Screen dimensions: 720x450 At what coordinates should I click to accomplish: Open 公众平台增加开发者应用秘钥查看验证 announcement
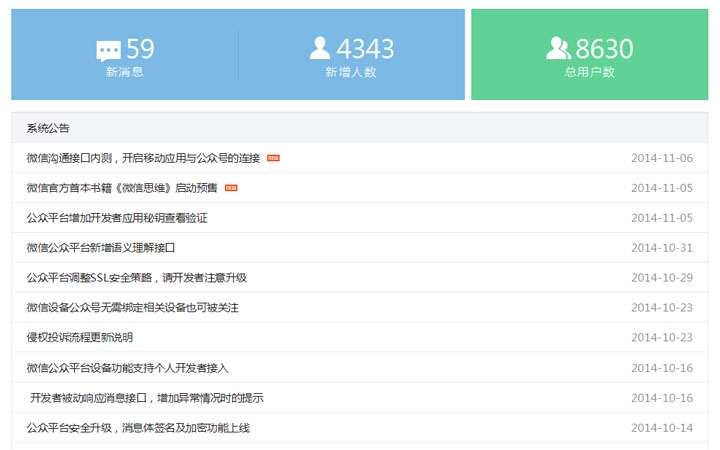click(117, 218)
